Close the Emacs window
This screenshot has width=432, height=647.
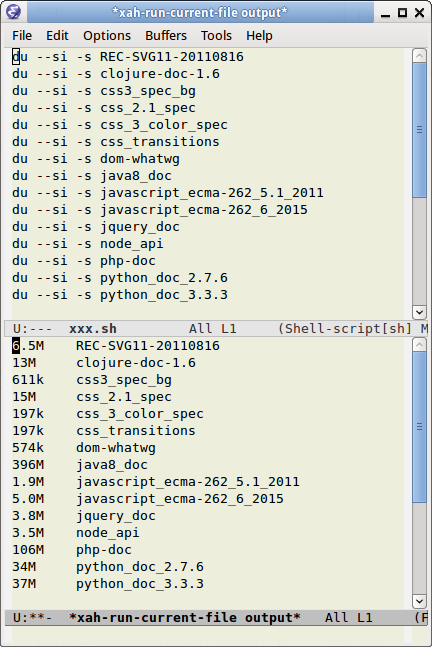(419, 13)
